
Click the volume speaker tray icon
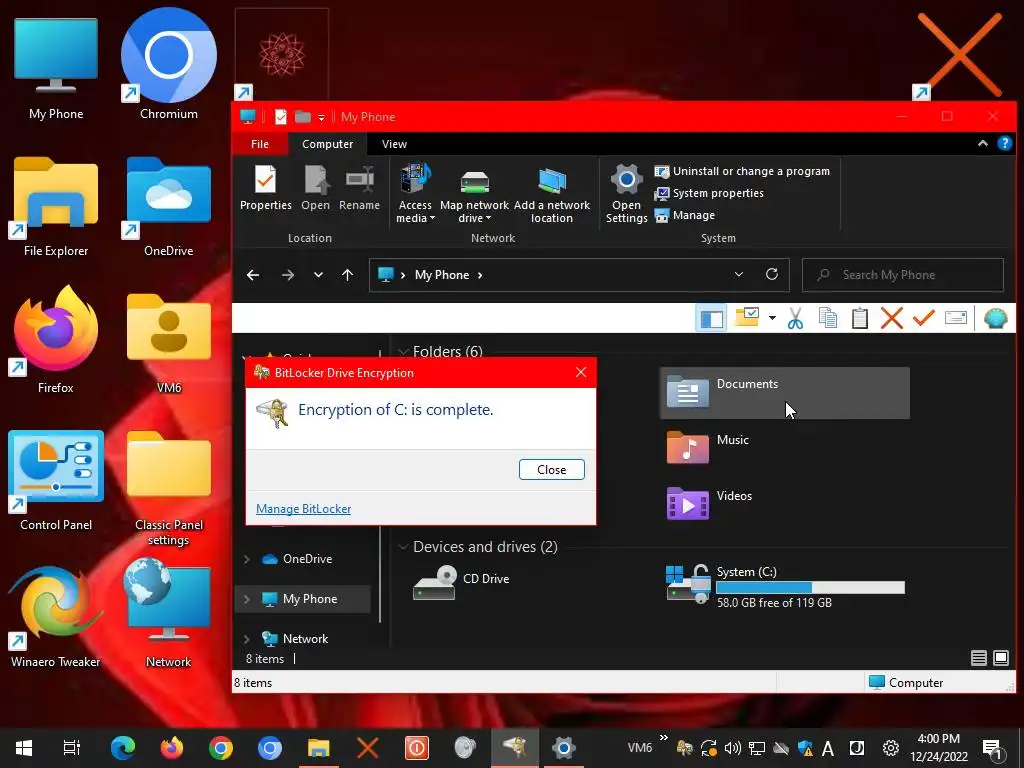point(733,748)
